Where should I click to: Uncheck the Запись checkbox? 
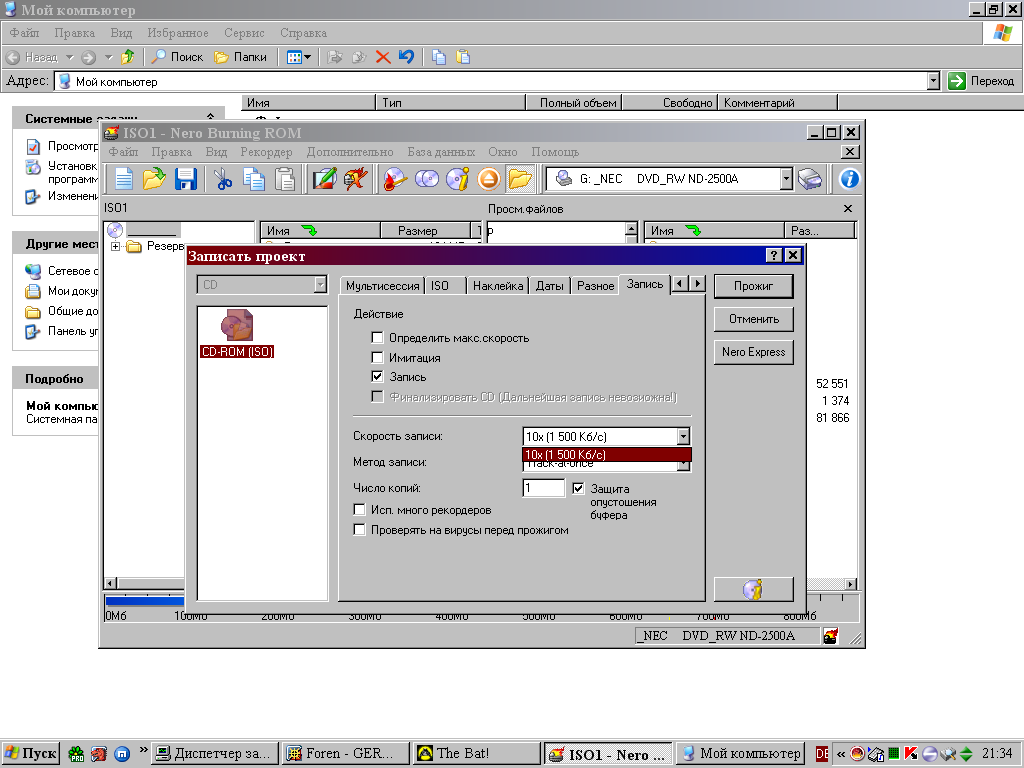(377, 376)
